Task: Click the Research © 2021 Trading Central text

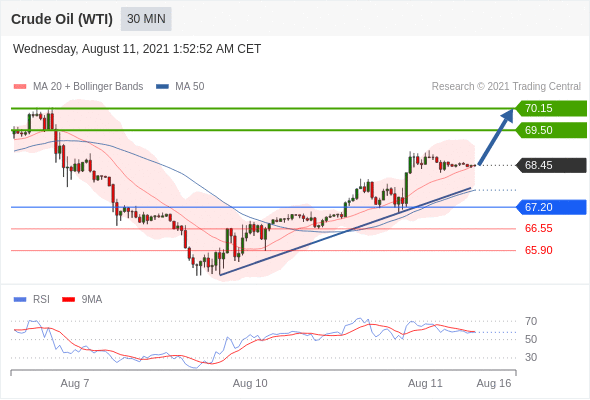Action: tap(506, 87)
